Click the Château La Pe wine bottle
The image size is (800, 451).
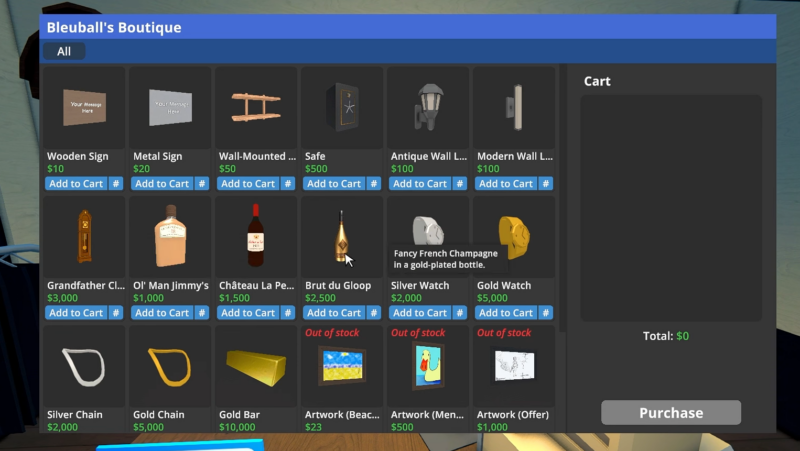pos(255,237)
